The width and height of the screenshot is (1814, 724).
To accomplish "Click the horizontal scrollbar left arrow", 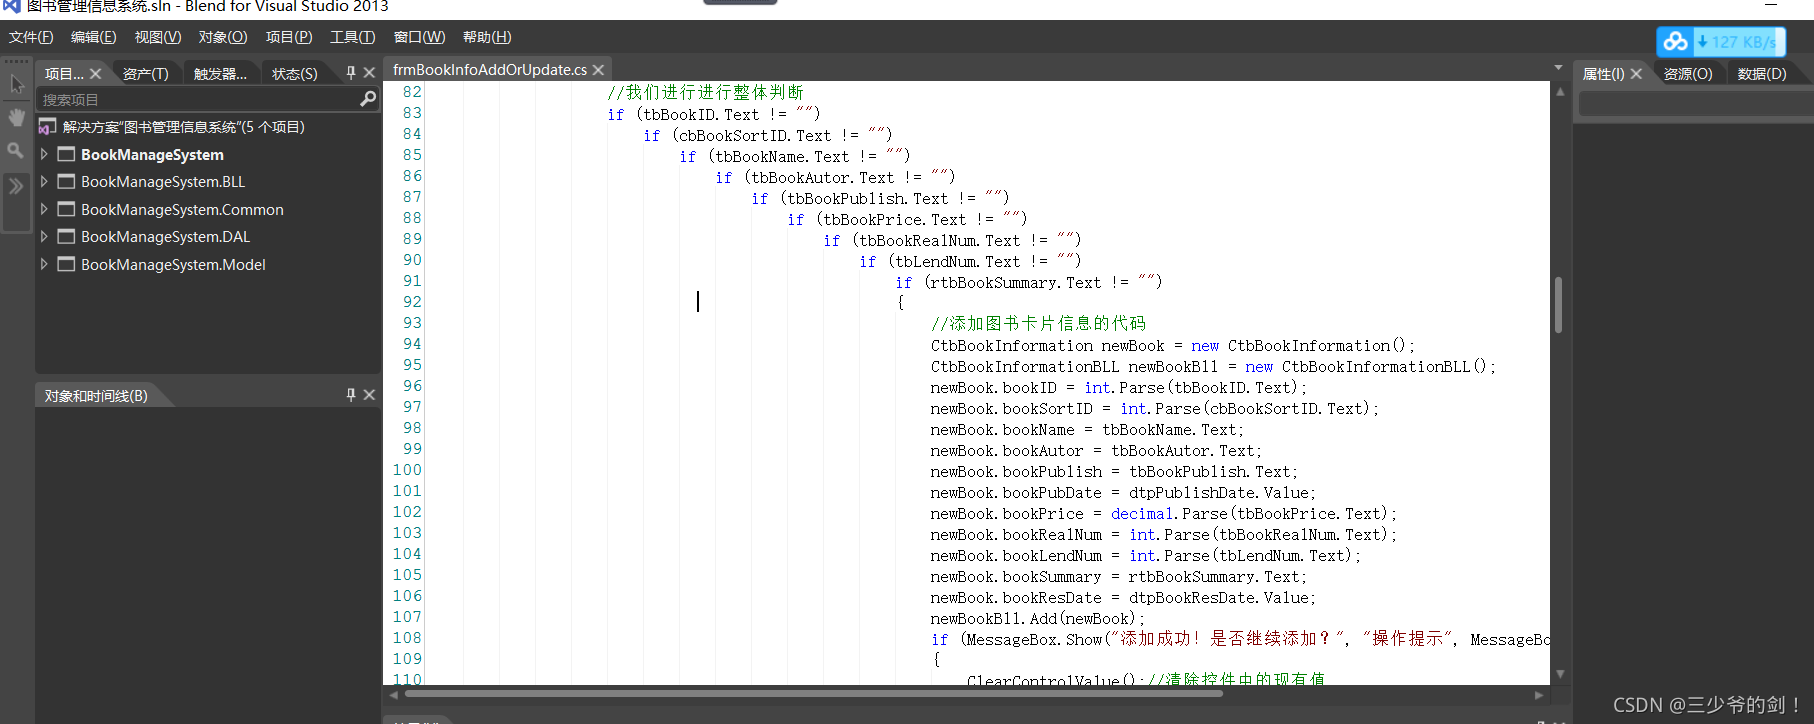I will pyautogui.click(x=394, y=694).
